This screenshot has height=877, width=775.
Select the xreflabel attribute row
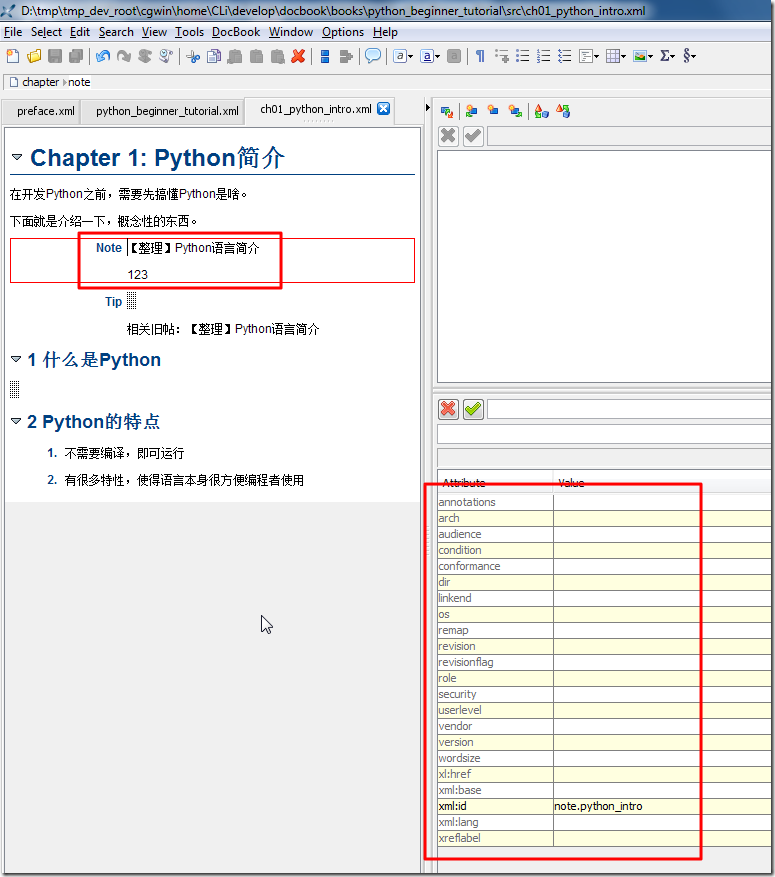(604, 838)
